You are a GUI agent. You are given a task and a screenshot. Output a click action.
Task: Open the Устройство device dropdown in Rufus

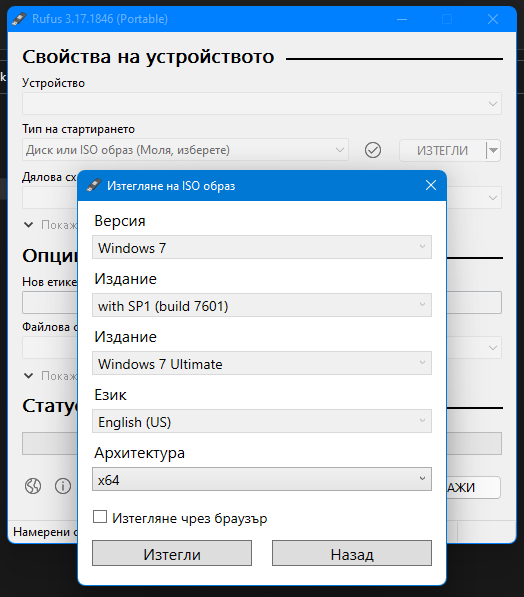pos(262,104)
